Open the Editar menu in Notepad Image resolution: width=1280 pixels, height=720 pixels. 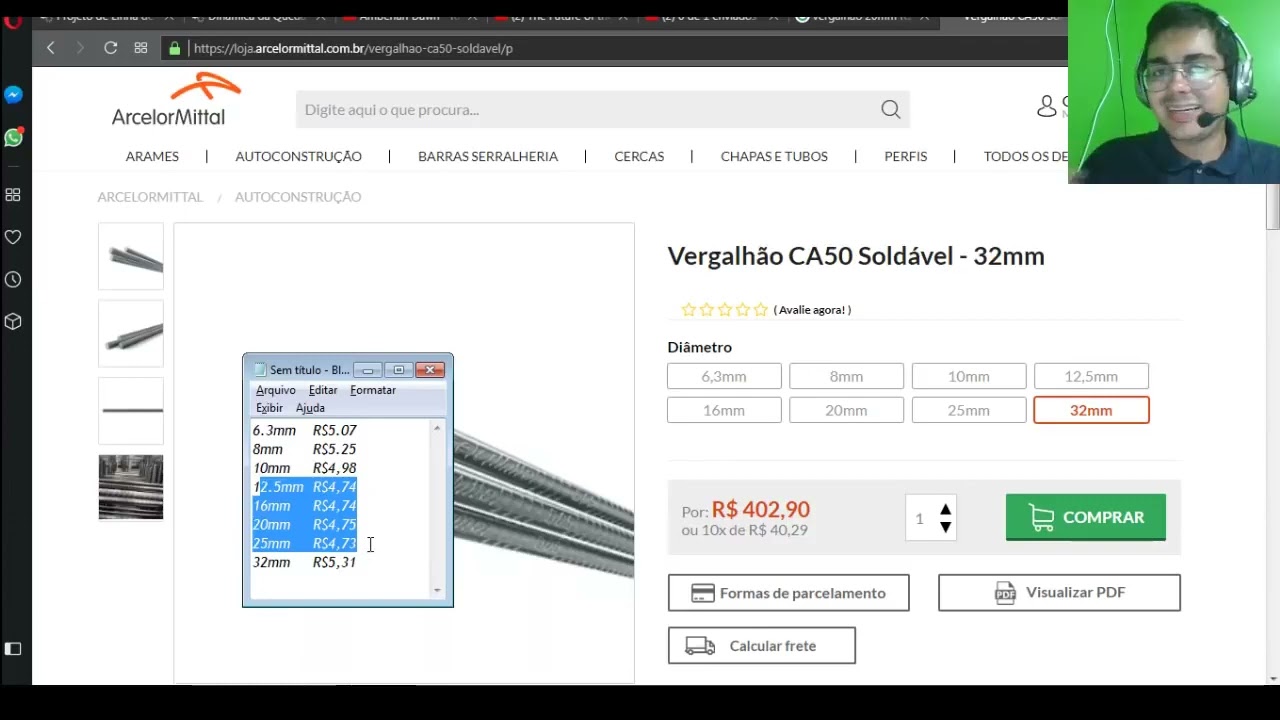tap(323, 390)
